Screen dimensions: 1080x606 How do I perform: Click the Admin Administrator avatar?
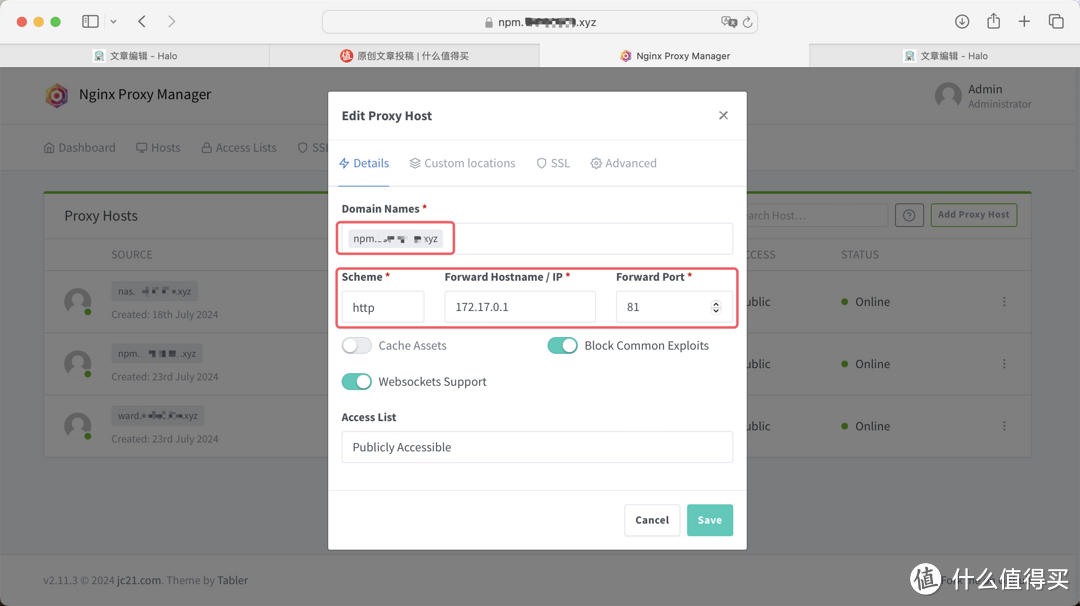point(948,95)
